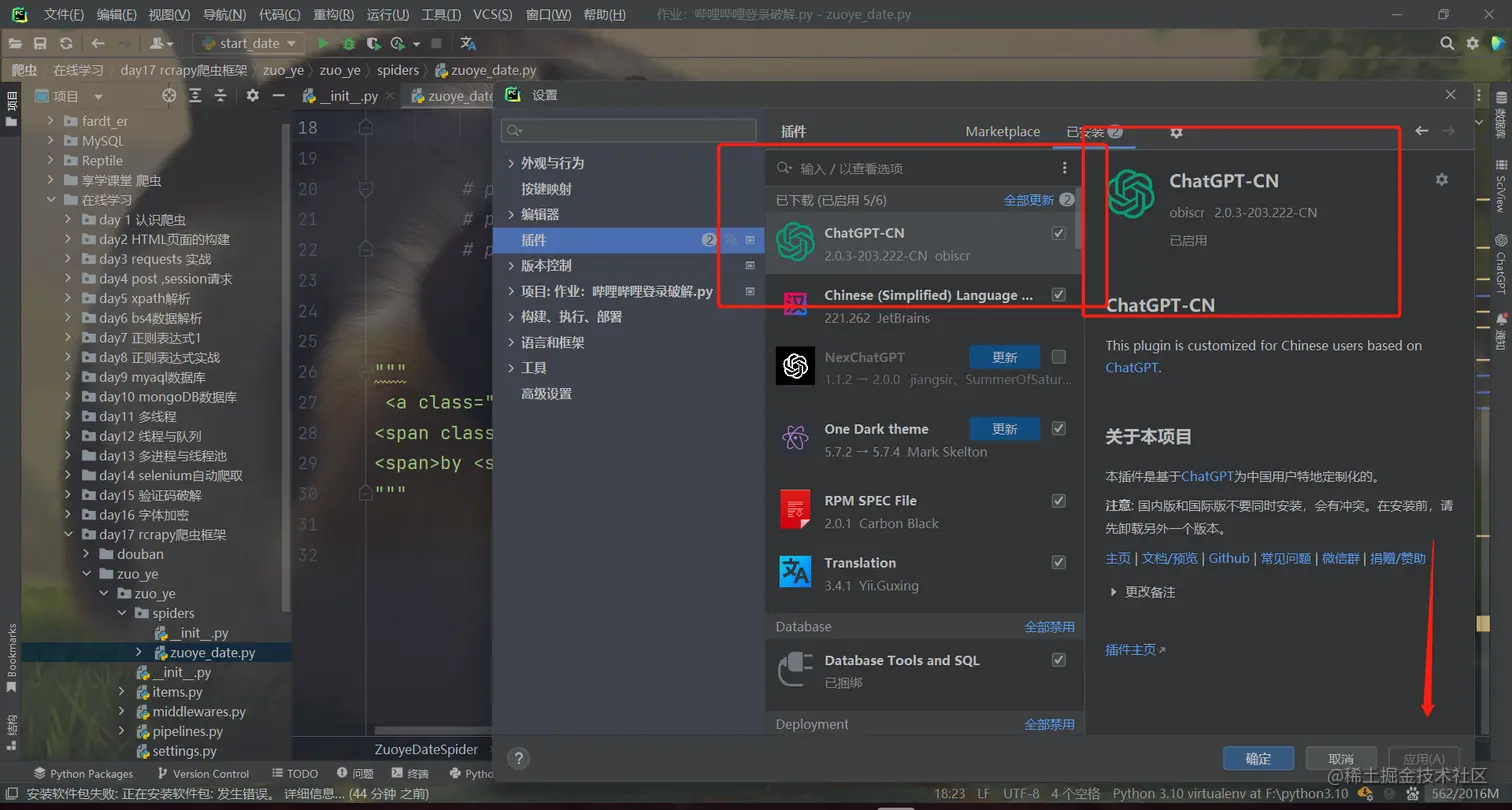The width and height of the screenshot is (1512, 810).
Task: Select 按键映射 settings item
Action: 546,189
